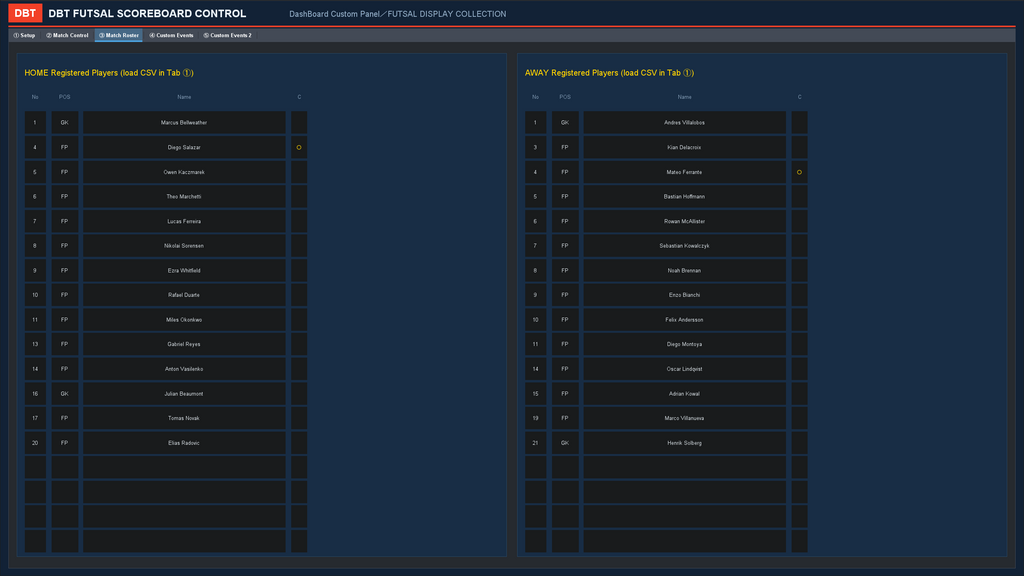
Task: Click the Elias Radovic name cell
Action: click(x=184, y=443)
